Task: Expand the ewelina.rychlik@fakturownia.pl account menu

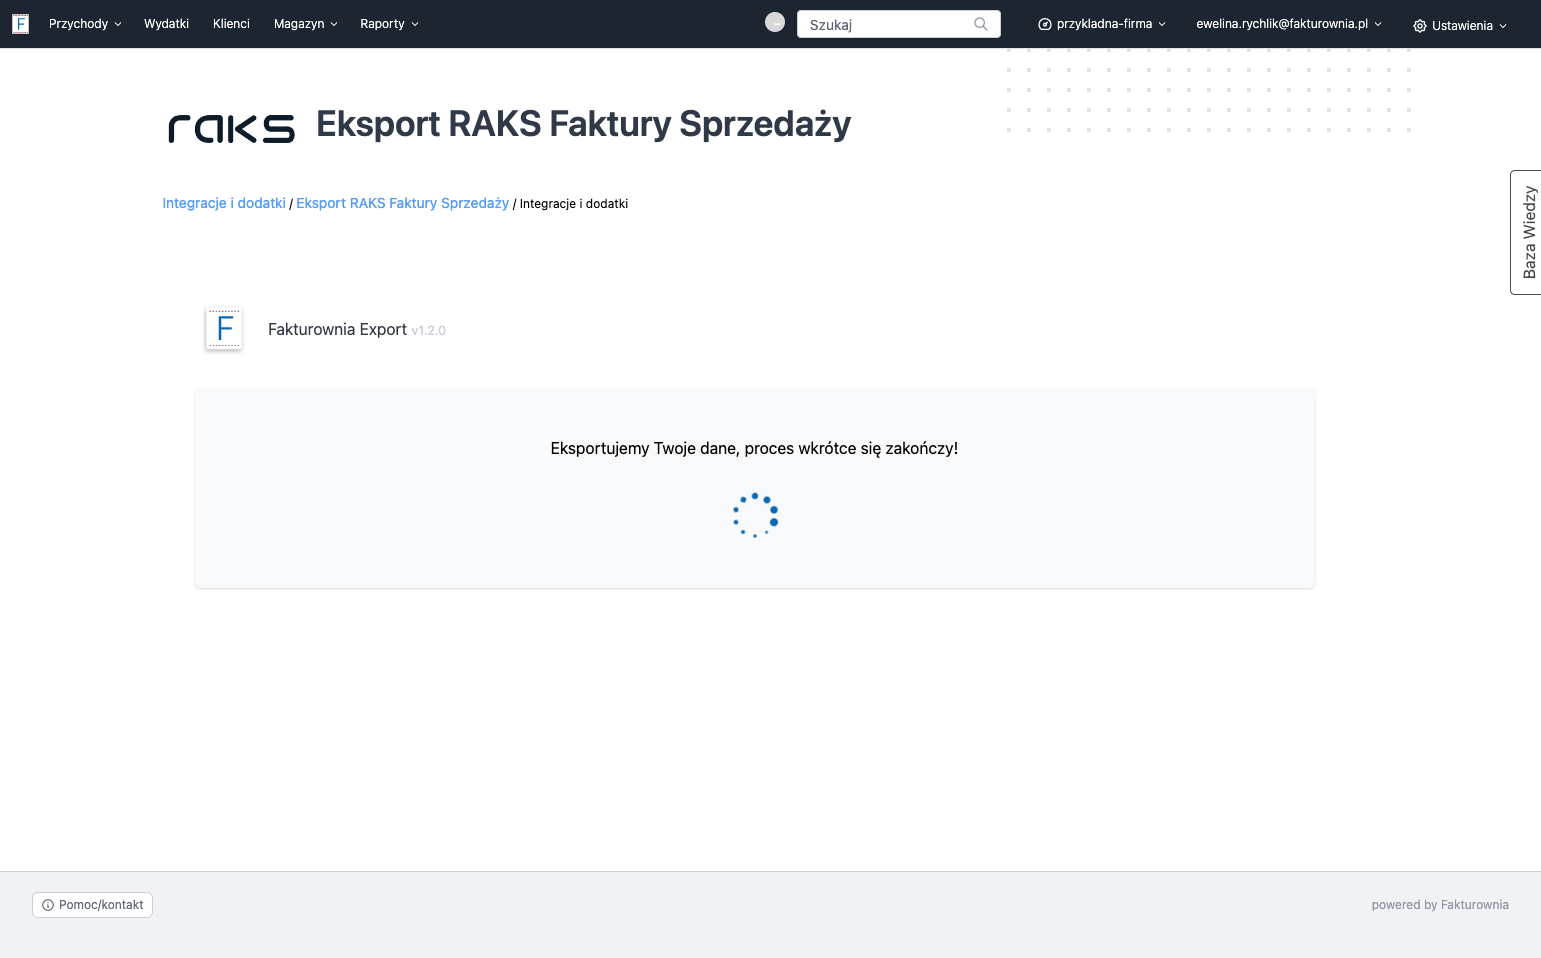Action: [1289, 24]
